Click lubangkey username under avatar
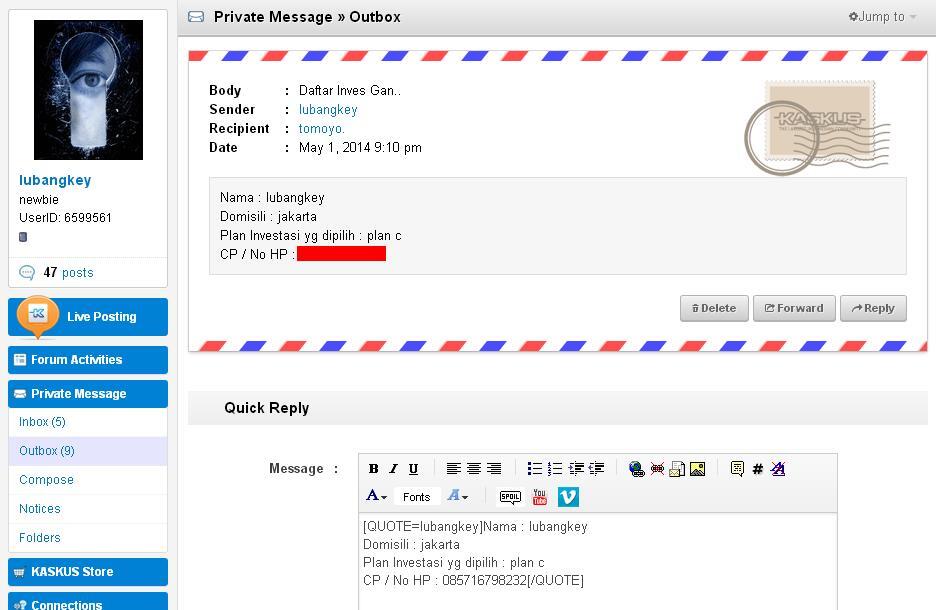The image size is (936, 610). pos(55,180)
